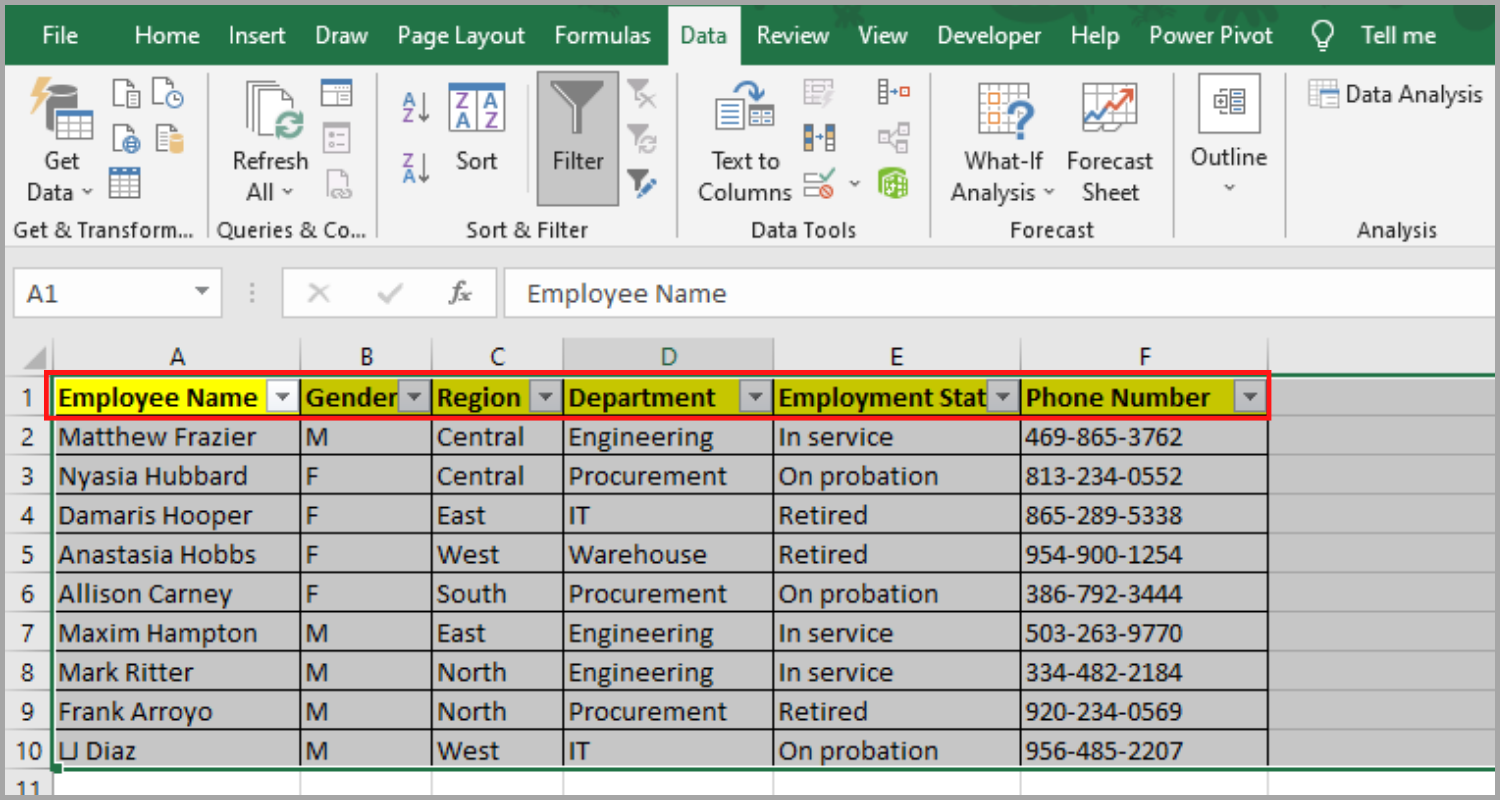Open the Manage Data Model icon
This screenshot has height=800, width=1500.
(894, 183)
